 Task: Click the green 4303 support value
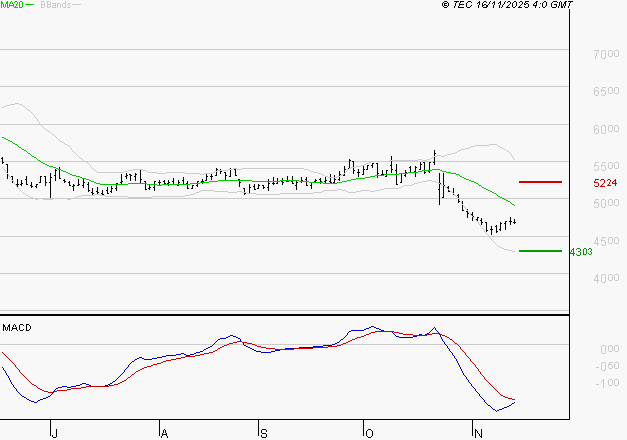tap(581, 252)
